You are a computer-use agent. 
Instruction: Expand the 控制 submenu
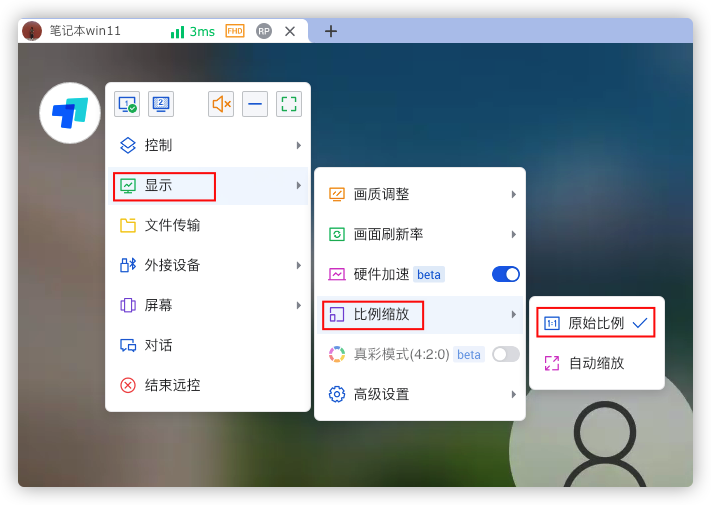click(x=208, y=145)
